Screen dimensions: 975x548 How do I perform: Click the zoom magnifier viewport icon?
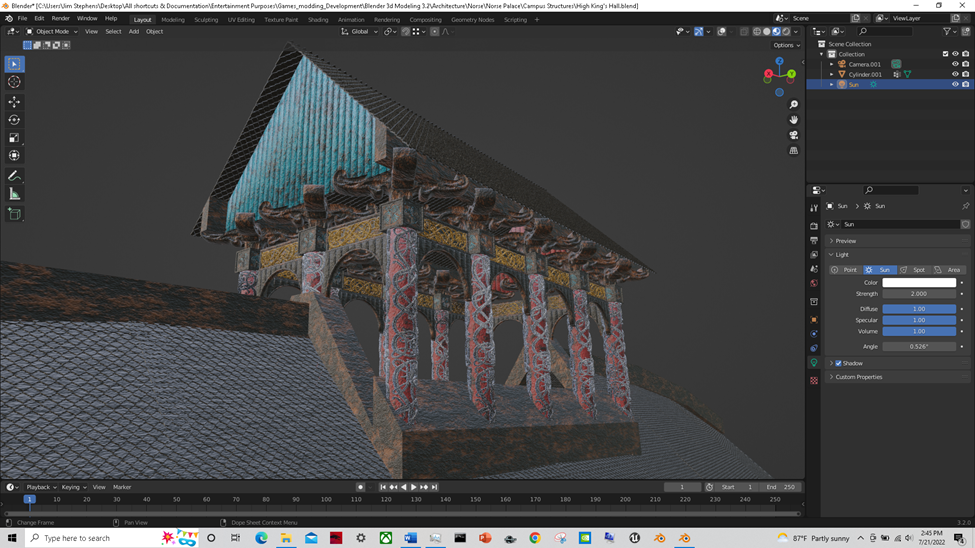pos(794,104)
